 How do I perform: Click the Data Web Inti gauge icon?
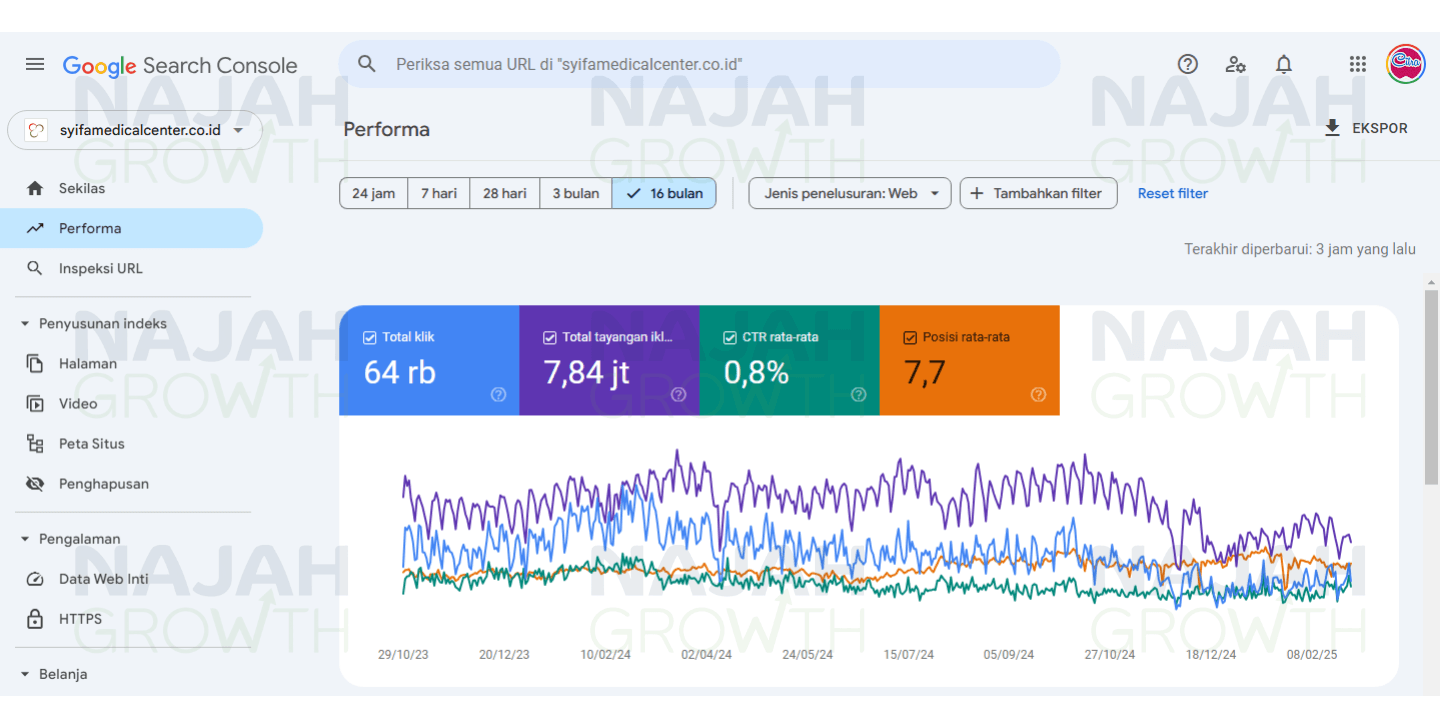point(35,578)
